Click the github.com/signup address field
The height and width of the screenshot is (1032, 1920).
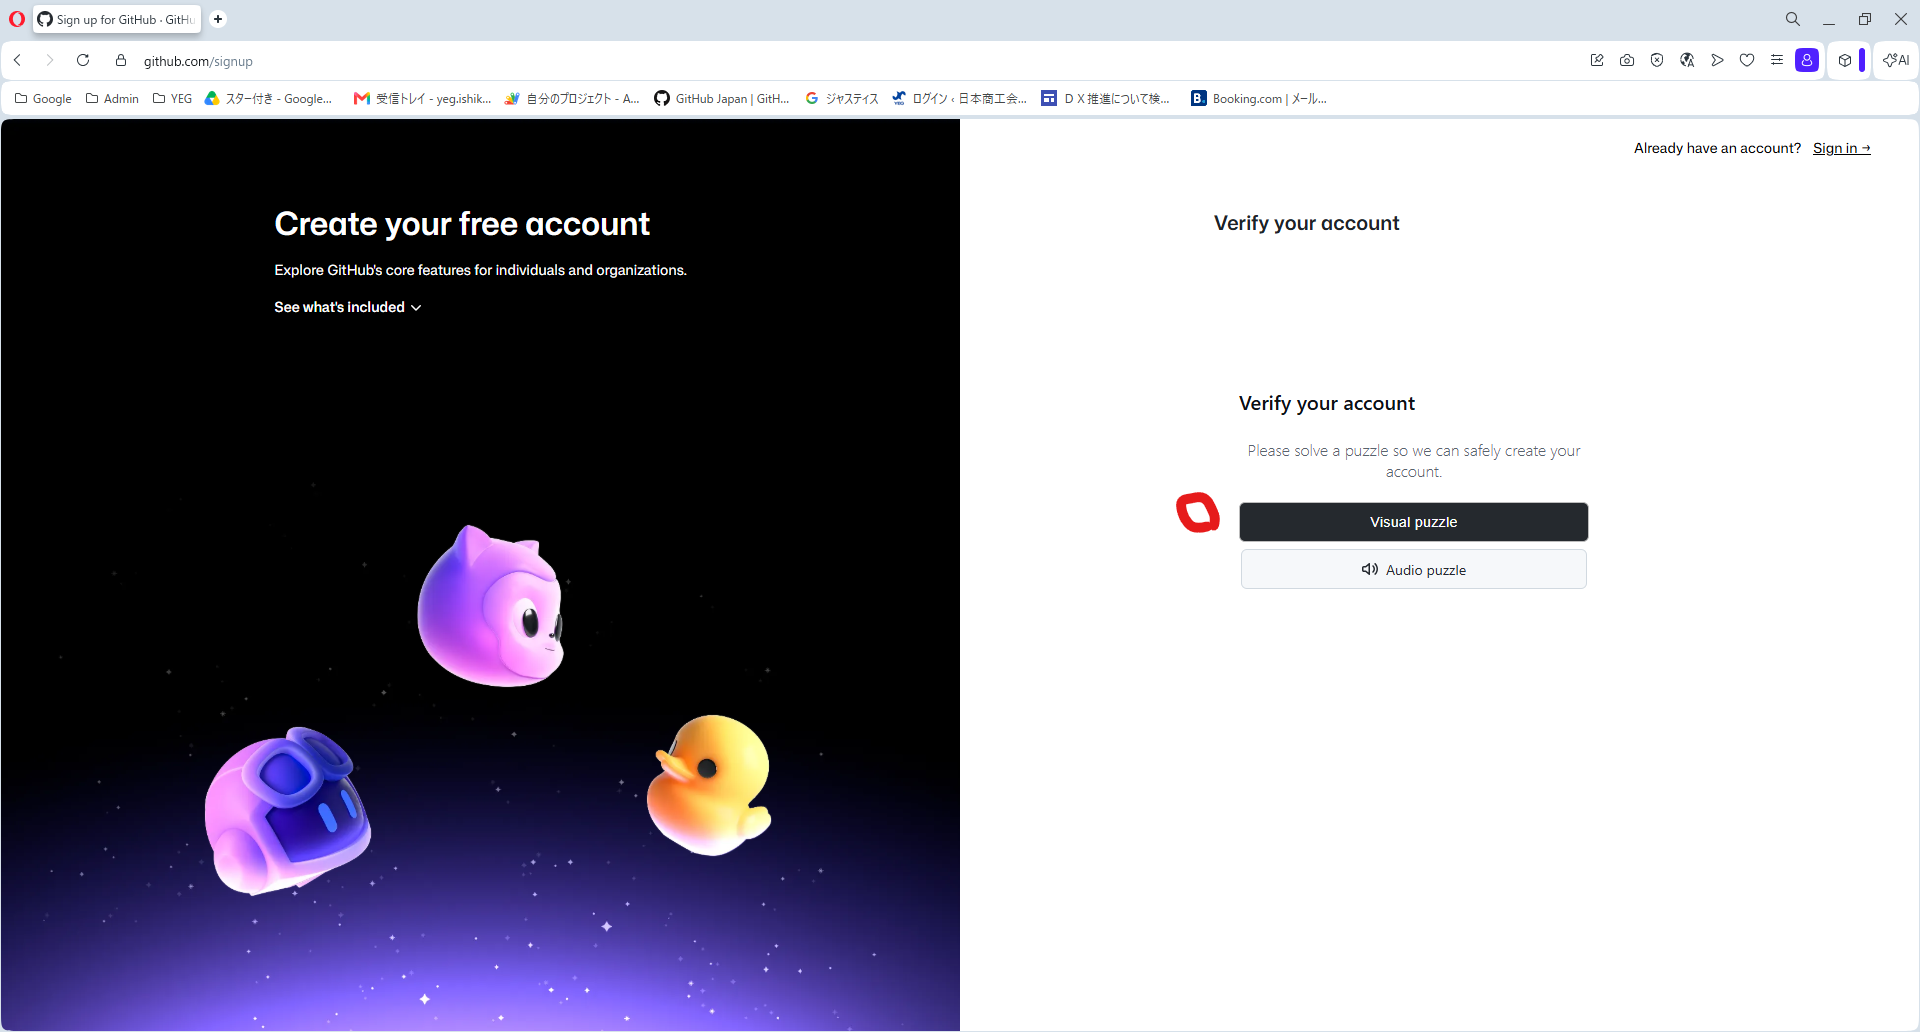point(198,61)
